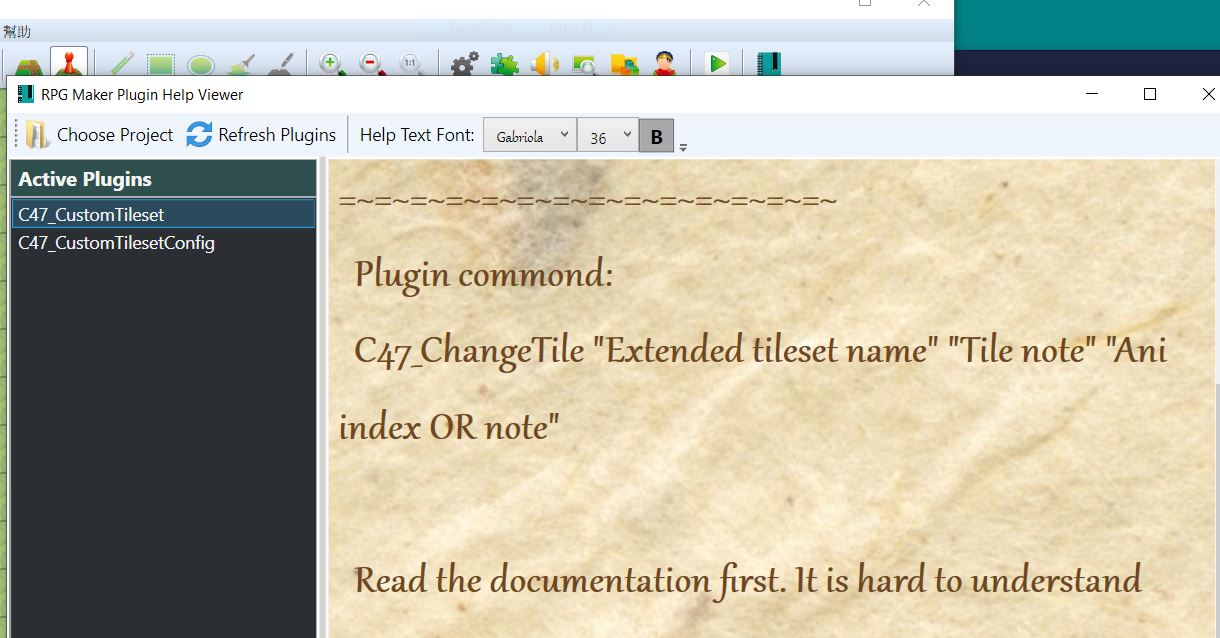Open the 幫助 menu in RPG Maker

coord(16,32)
